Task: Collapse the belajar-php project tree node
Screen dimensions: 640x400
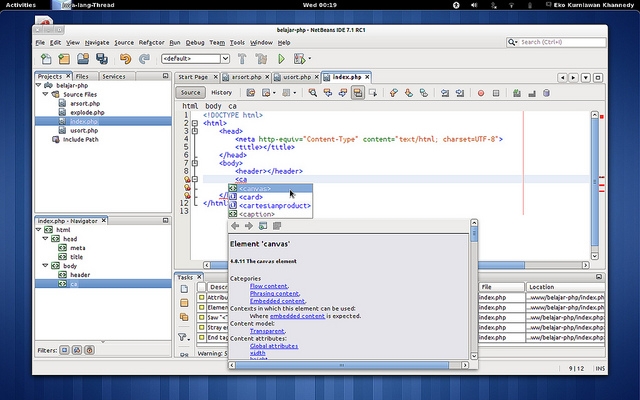Action: tap(38, 86)
